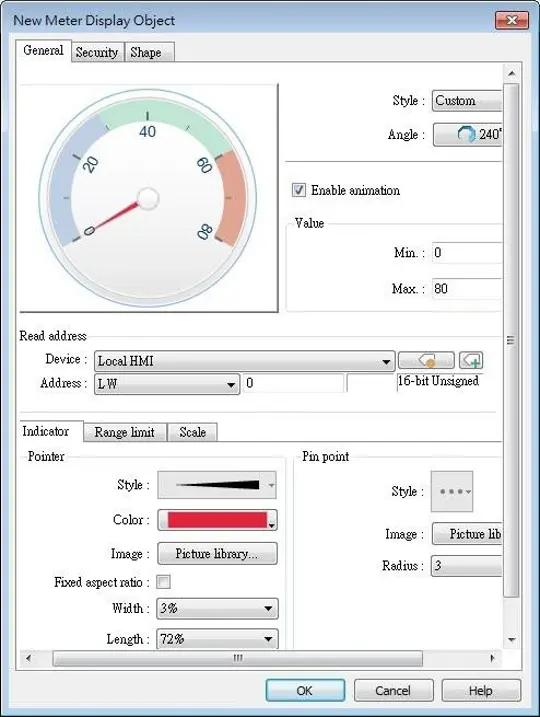Click the vertical scrollbar up arrow

click(x=512, y=73)
